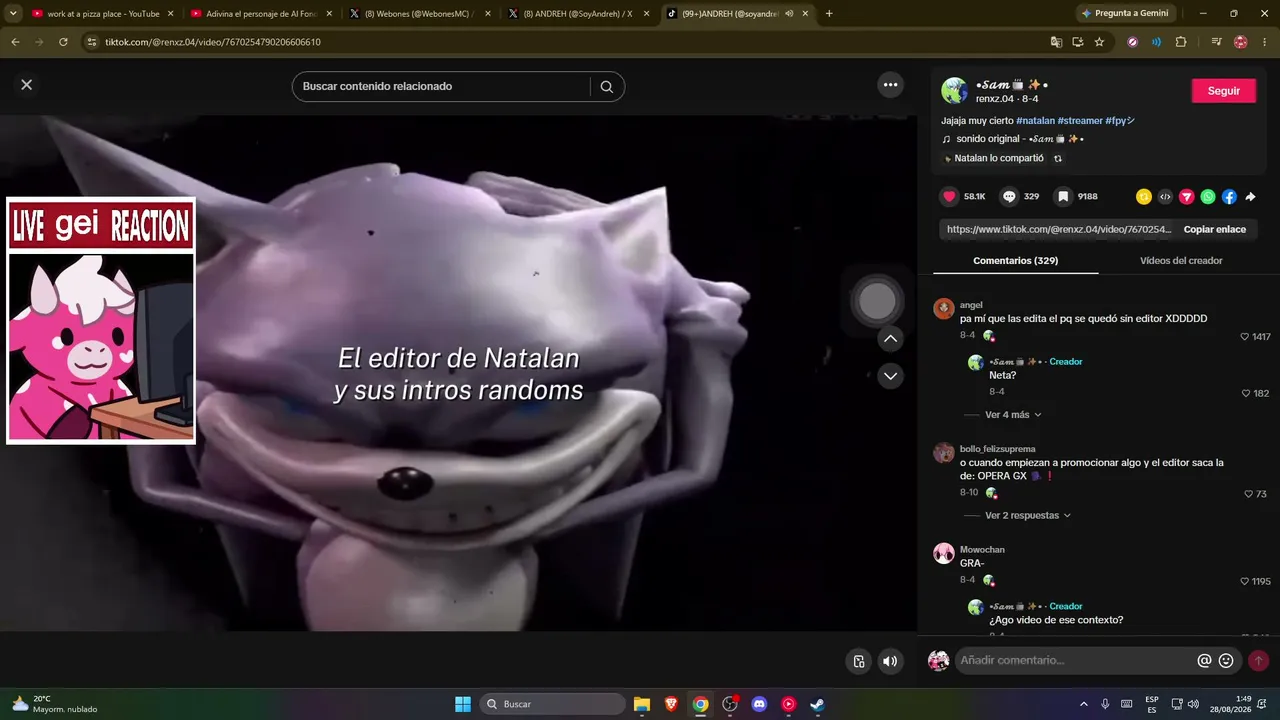Share the video on Facebook

coord(1229,197)
